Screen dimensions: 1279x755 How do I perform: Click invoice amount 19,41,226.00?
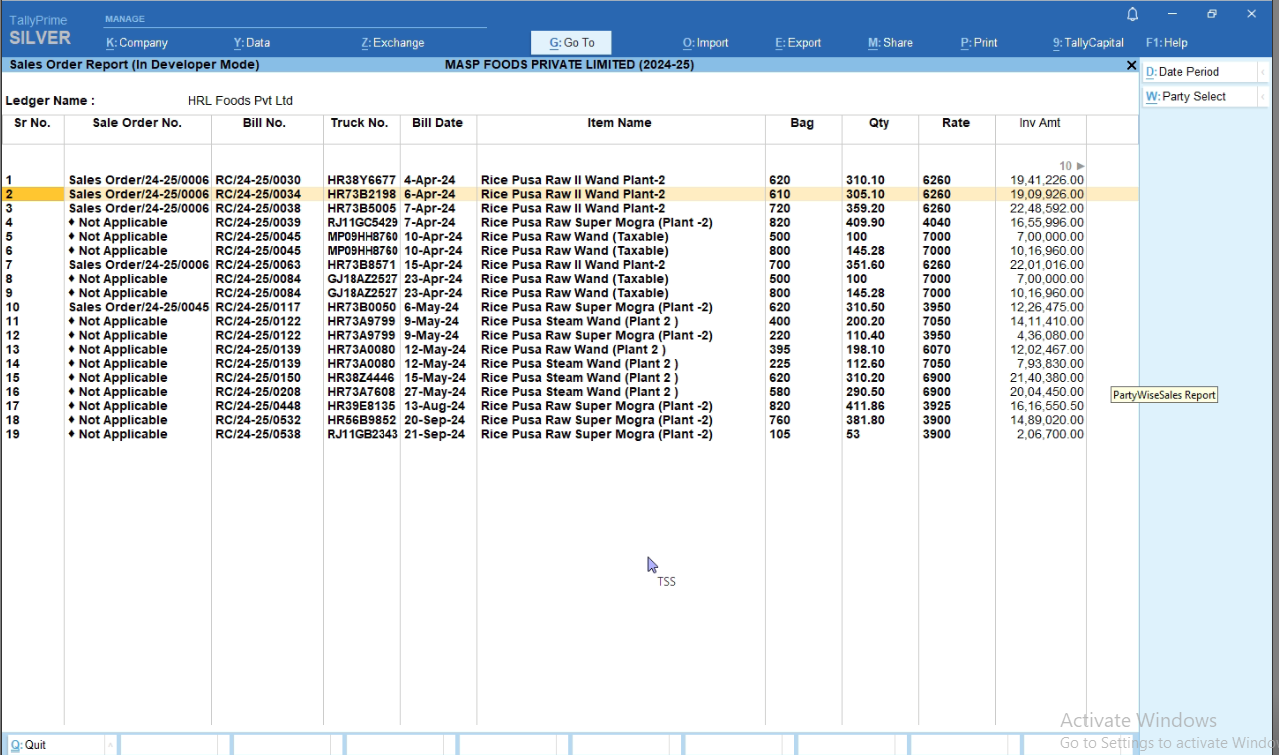tap(1047, 180)
